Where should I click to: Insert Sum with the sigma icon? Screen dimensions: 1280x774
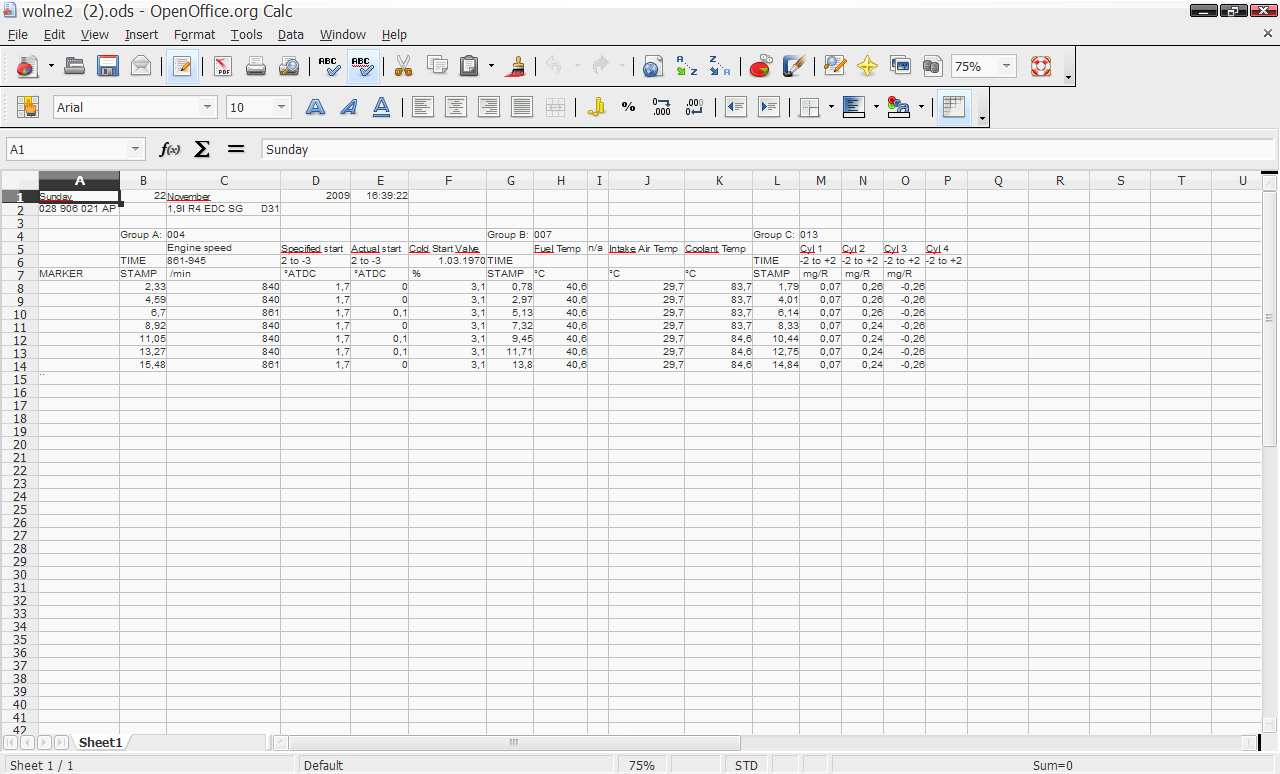point(202,149)
